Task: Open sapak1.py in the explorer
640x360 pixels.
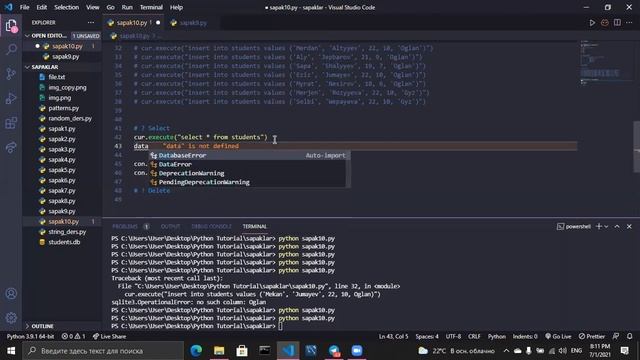Action: (x=62, y=129)
